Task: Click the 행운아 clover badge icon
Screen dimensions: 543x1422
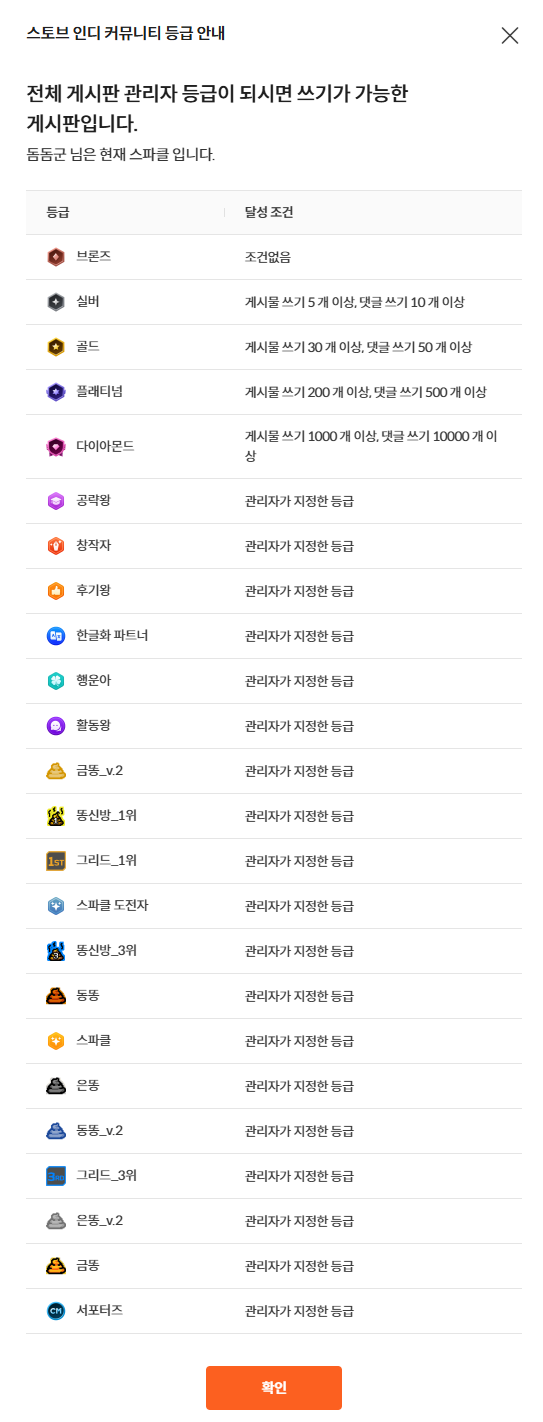Action: click(x=56, y=681)
